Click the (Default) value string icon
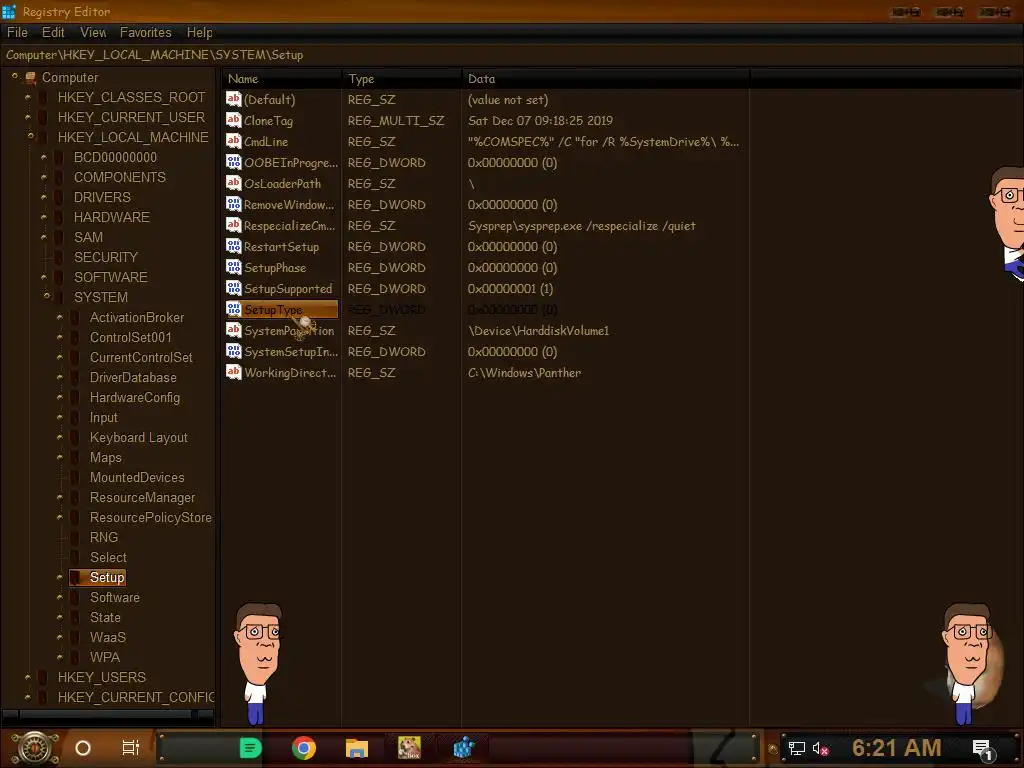 [234, 99]
